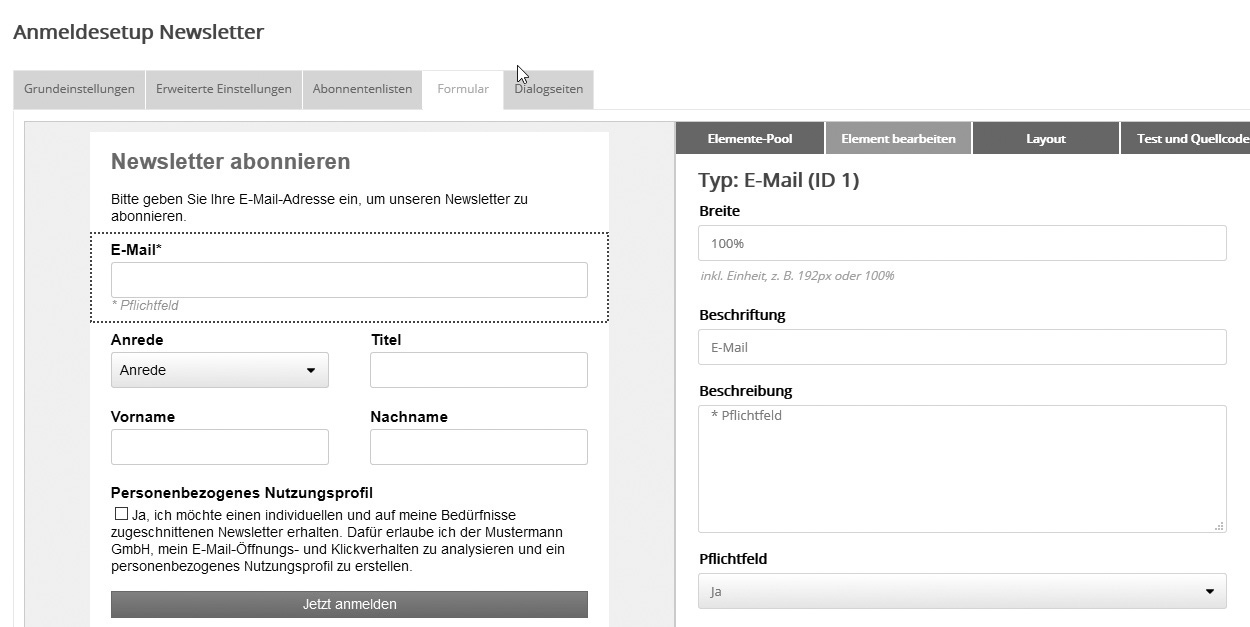Open the Elemente-Pool panel
This screenshot has height=627, width=1250.
click(749, 139)
